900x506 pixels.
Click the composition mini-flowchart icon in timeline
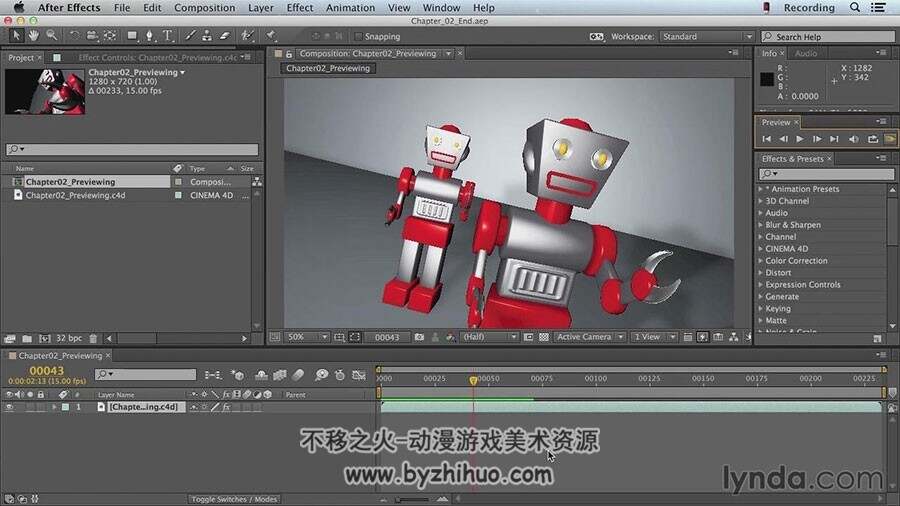[213, 375]
